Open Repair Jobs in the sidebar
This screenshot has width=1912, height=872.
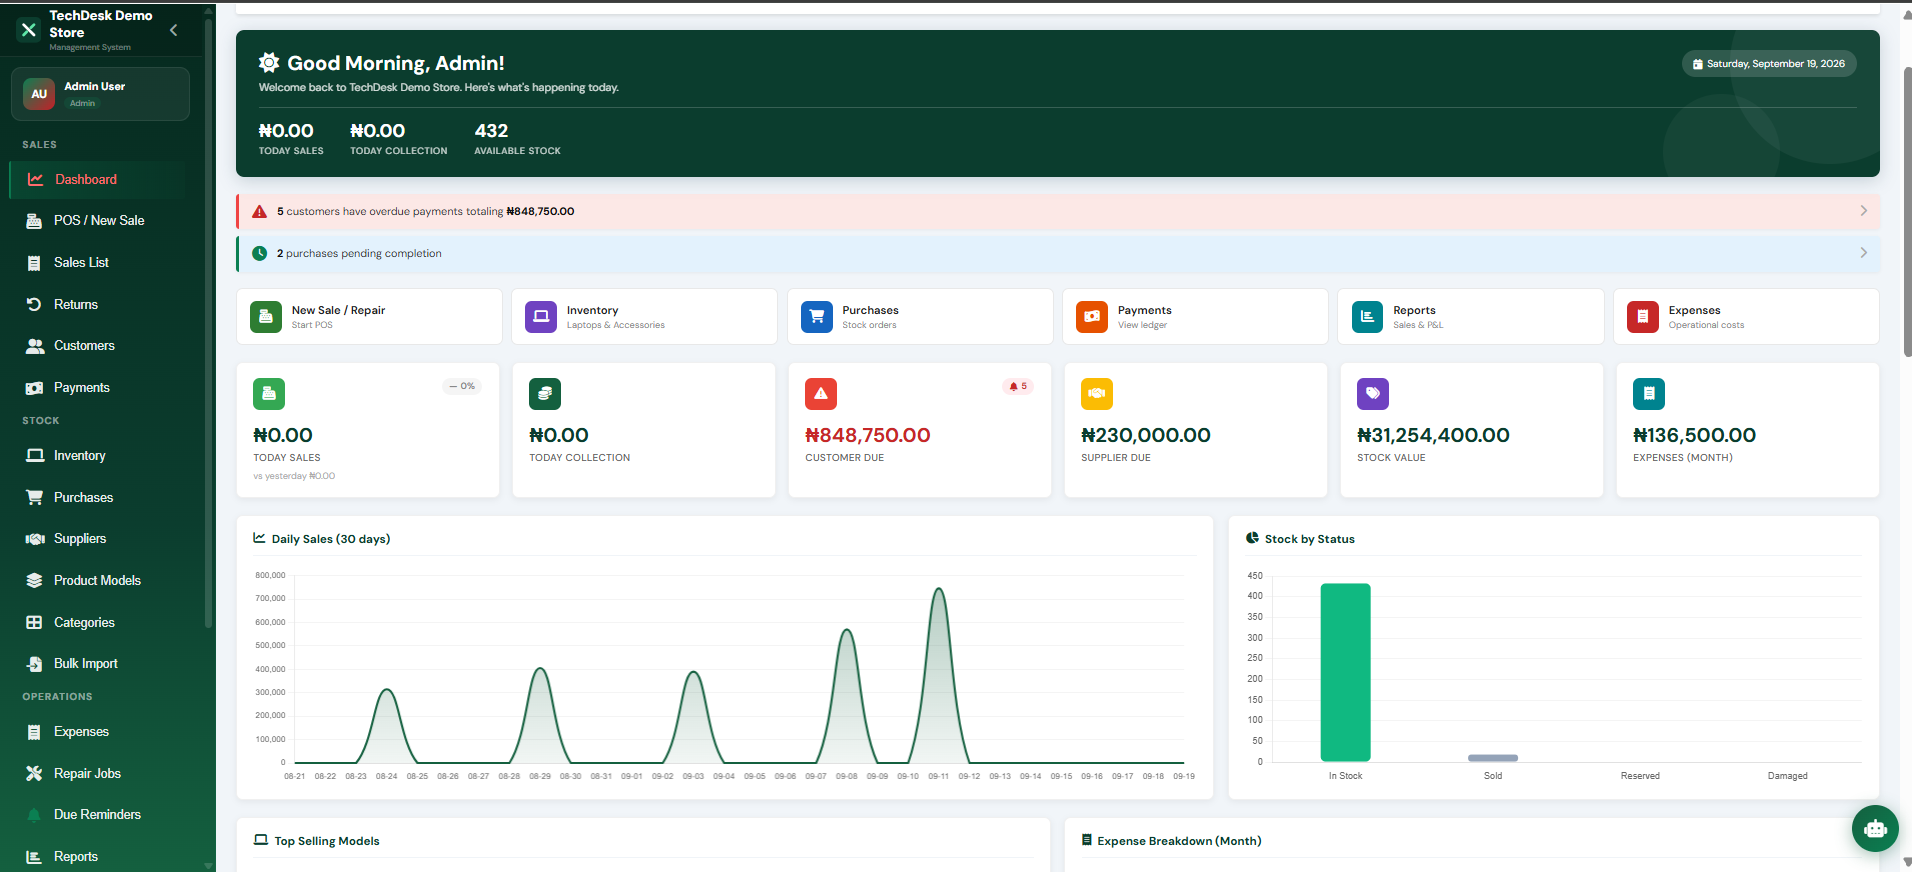pos(98,774)
